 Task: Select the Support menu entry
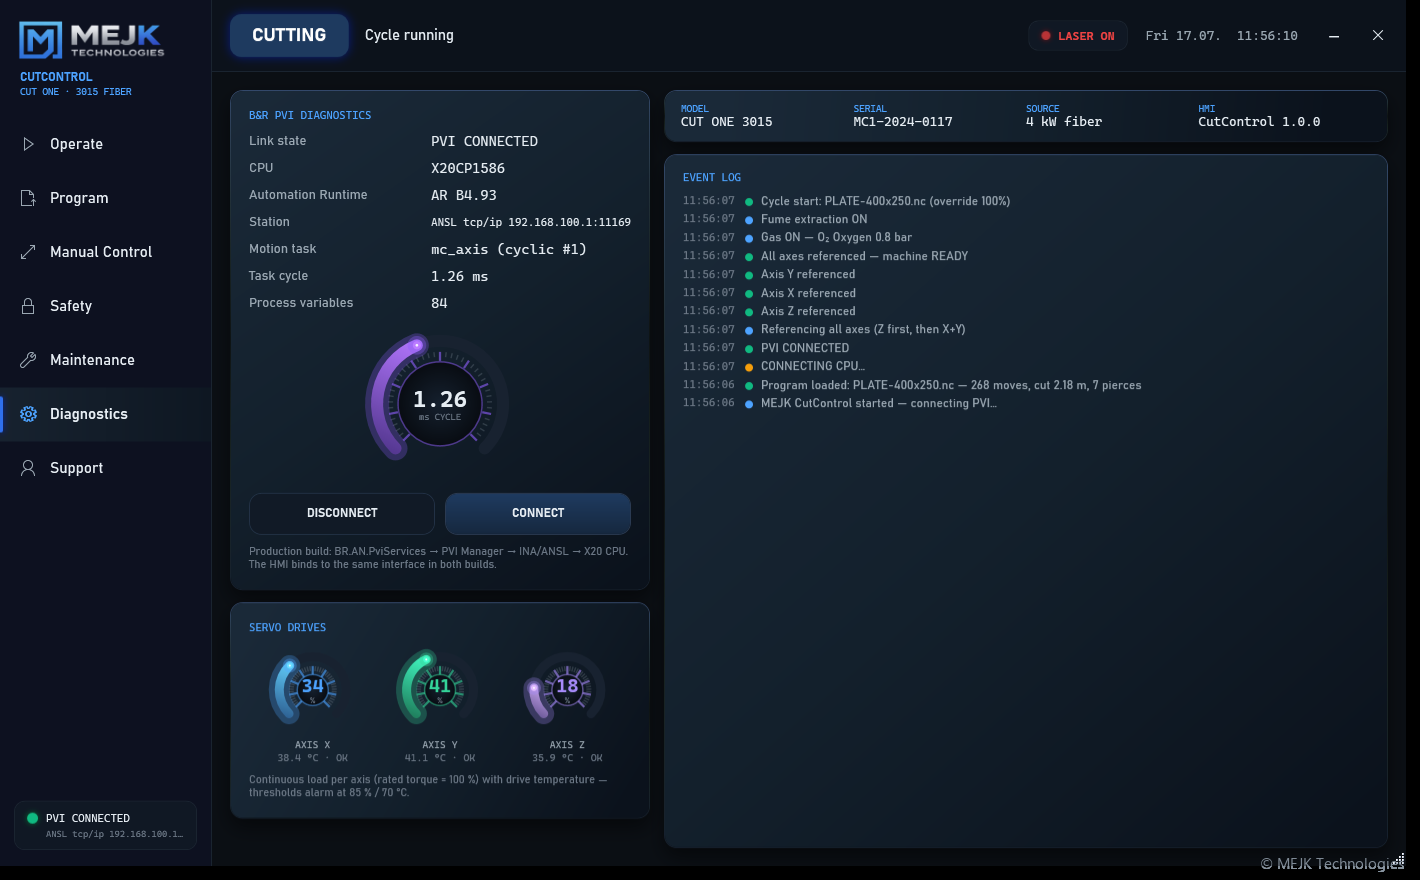click(x=105, y=468)
